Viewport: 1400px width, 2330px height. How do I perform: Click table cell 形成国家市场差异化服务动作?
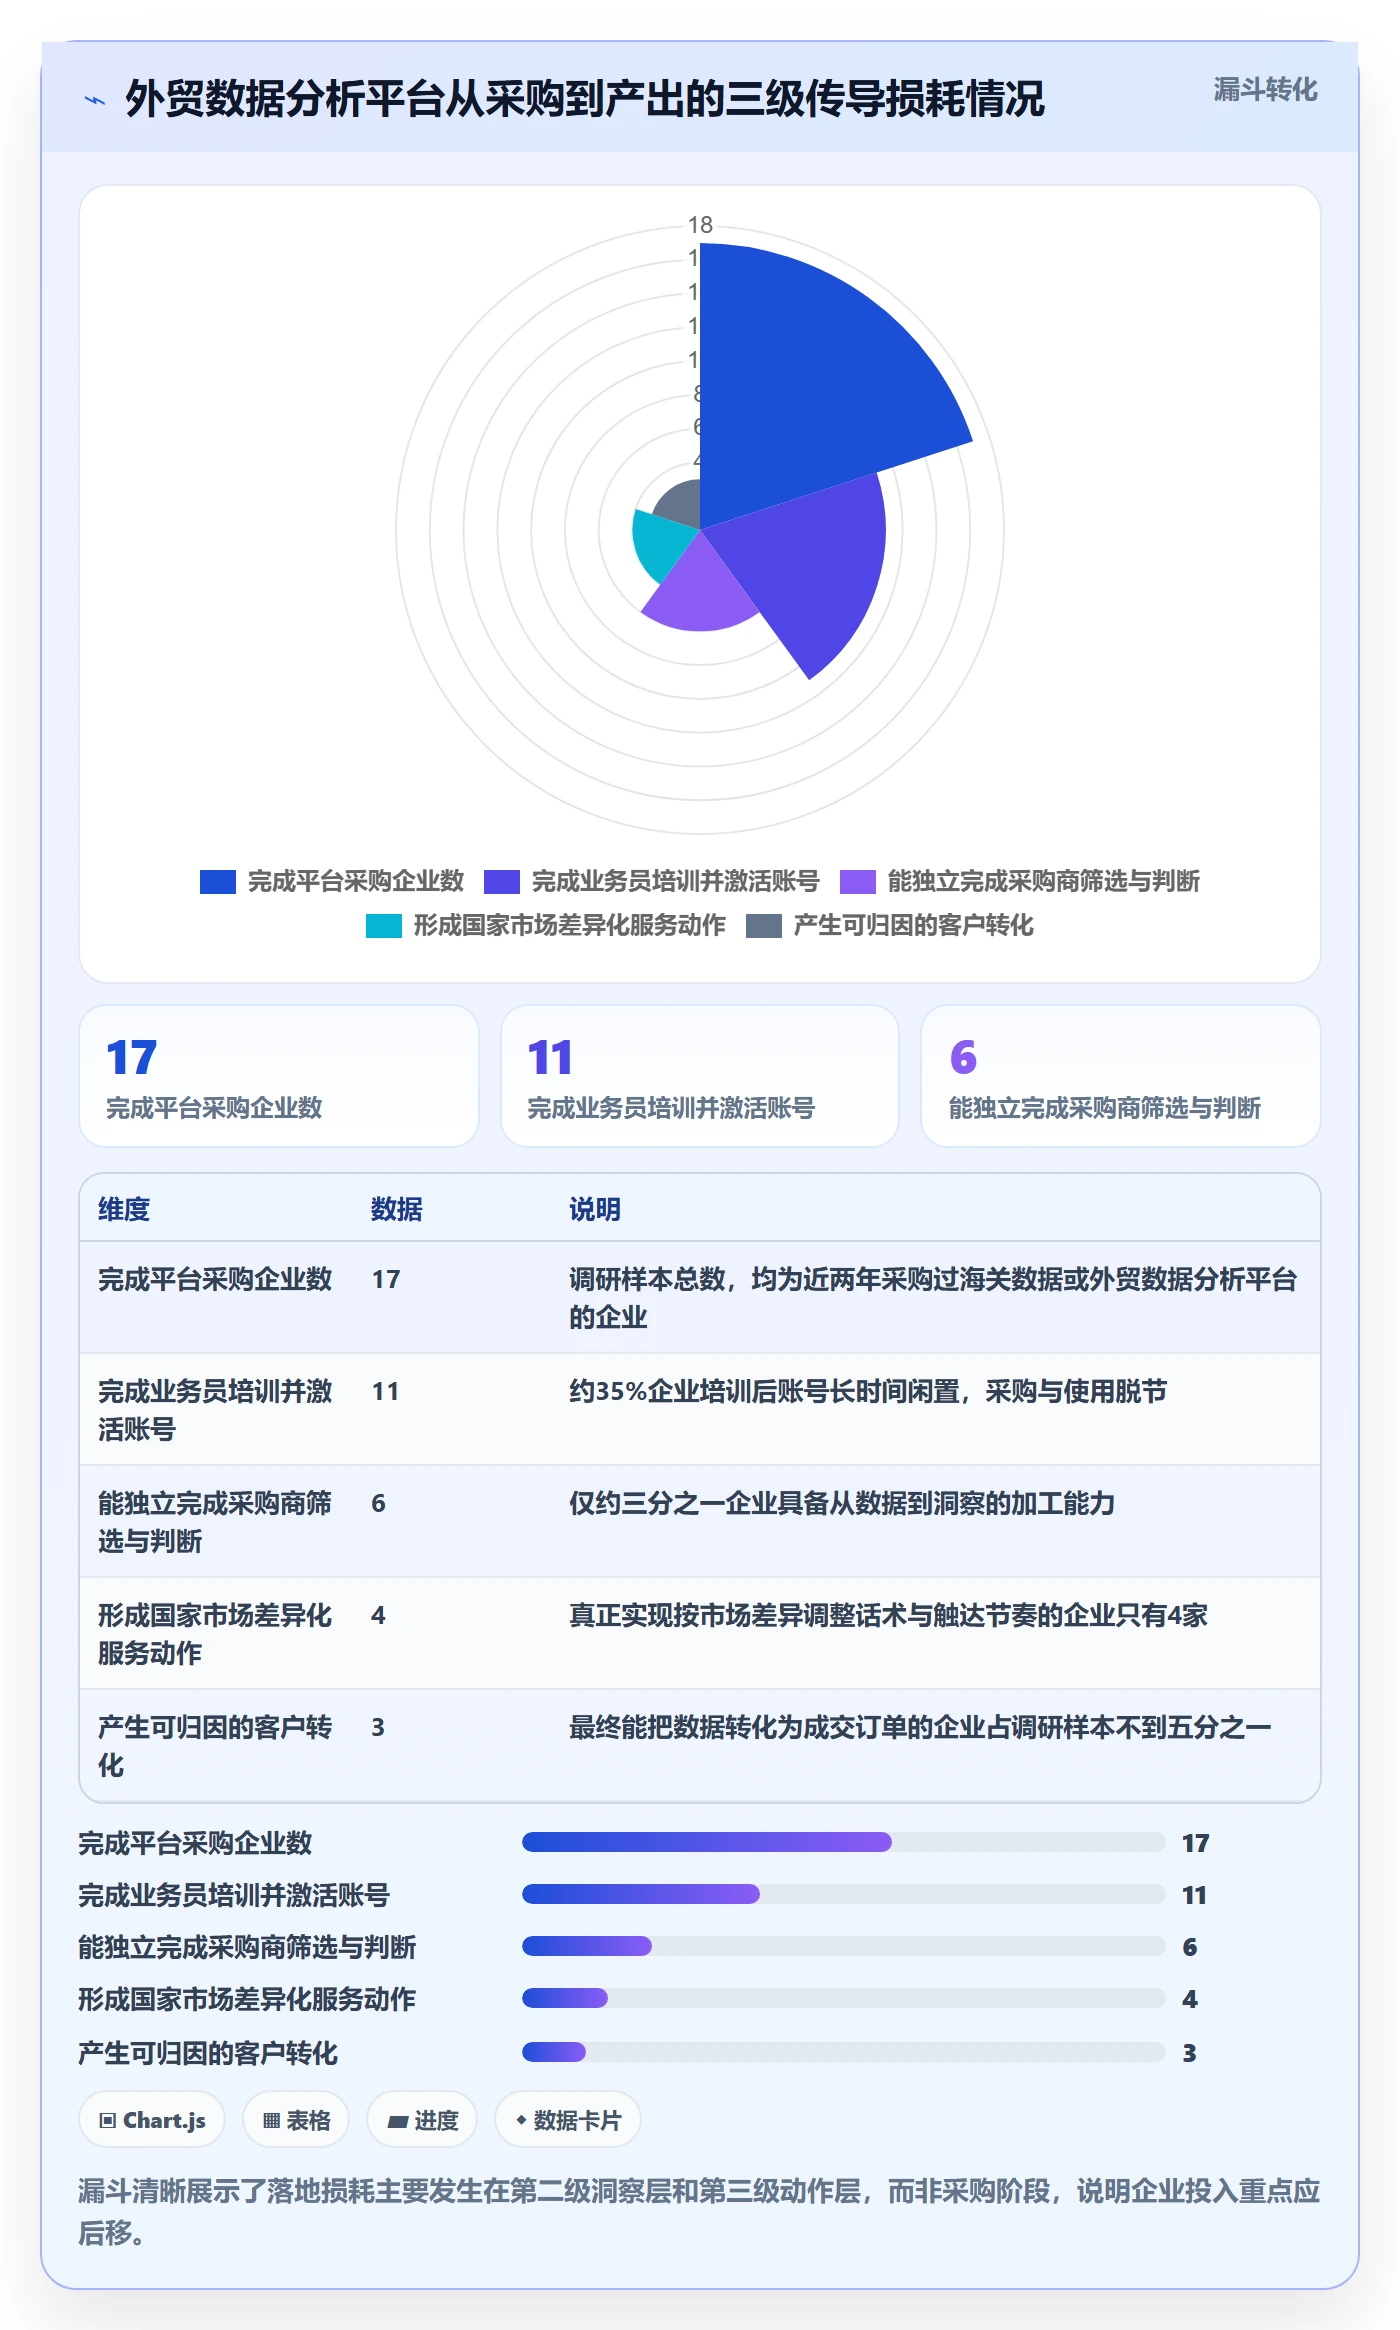[x=215, y=1634]
